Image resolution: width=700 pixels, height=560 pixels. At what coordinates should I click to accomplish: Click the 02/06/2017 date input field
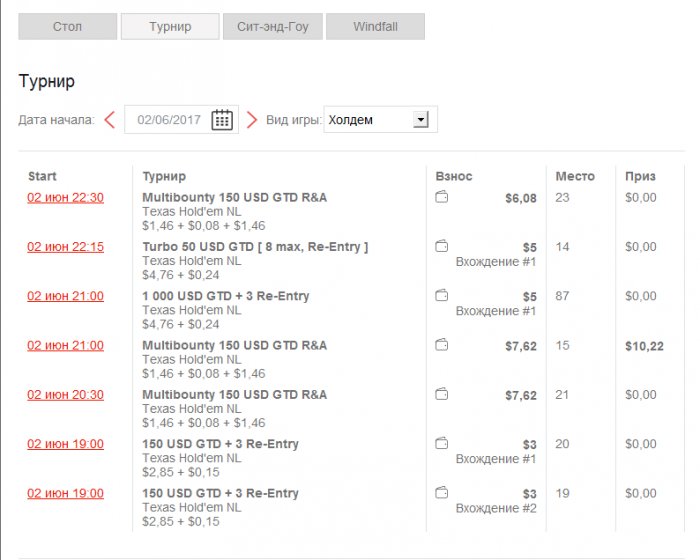click(x=169, y=120)
